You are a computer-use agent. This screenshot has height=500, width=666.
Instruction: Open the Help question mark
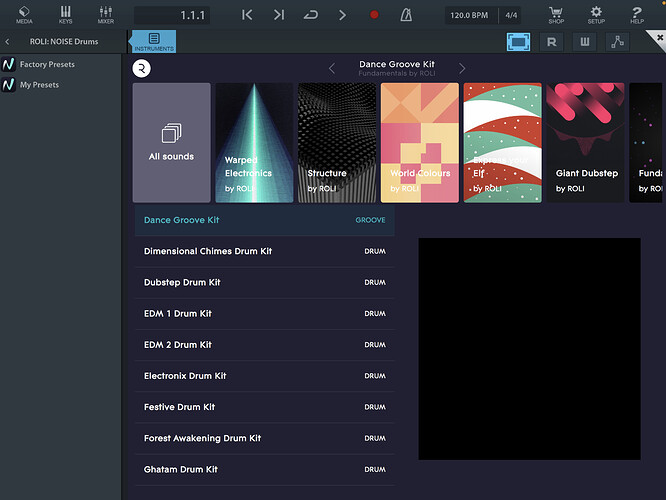pos(637,14)
